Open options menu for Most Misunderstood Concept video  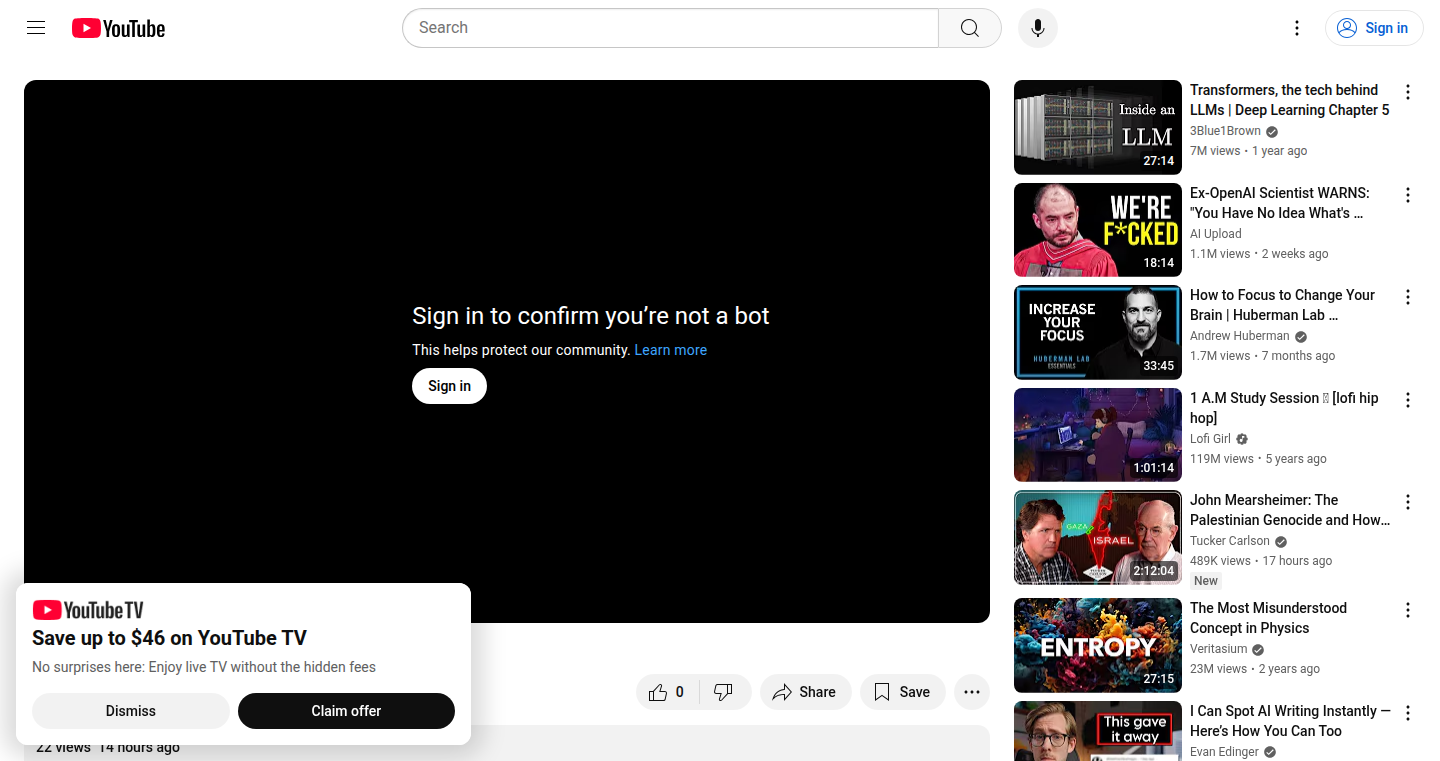click(1408, 610)
